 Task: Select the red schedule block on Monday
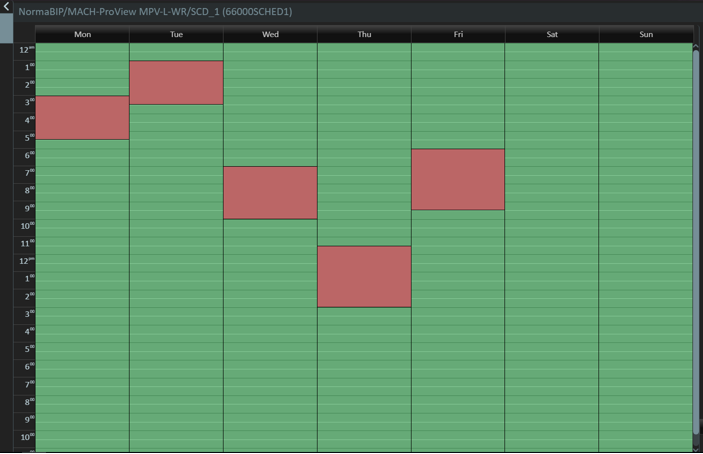pos(82,118)
